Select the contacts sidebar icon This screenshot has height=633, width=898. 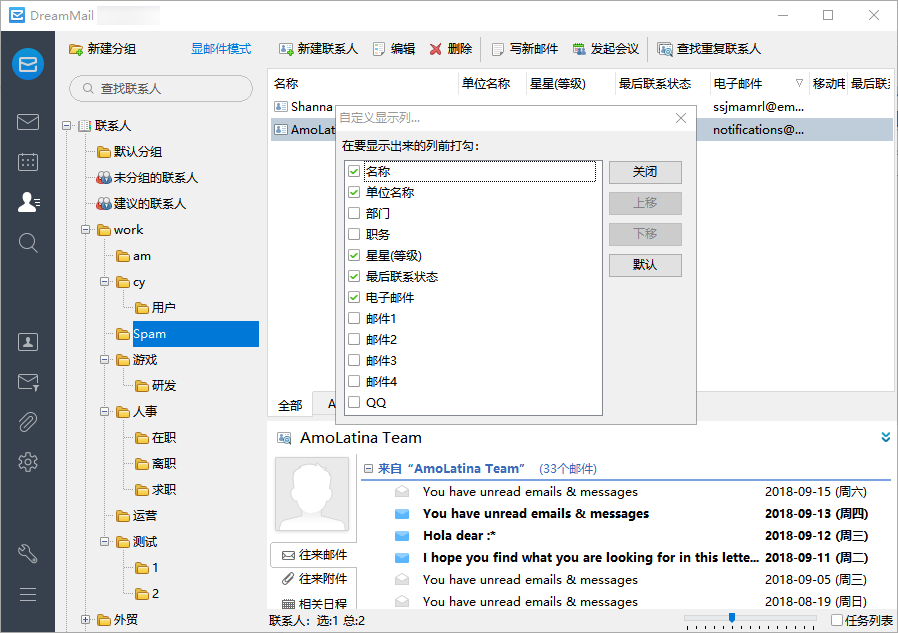click(27, 202)
